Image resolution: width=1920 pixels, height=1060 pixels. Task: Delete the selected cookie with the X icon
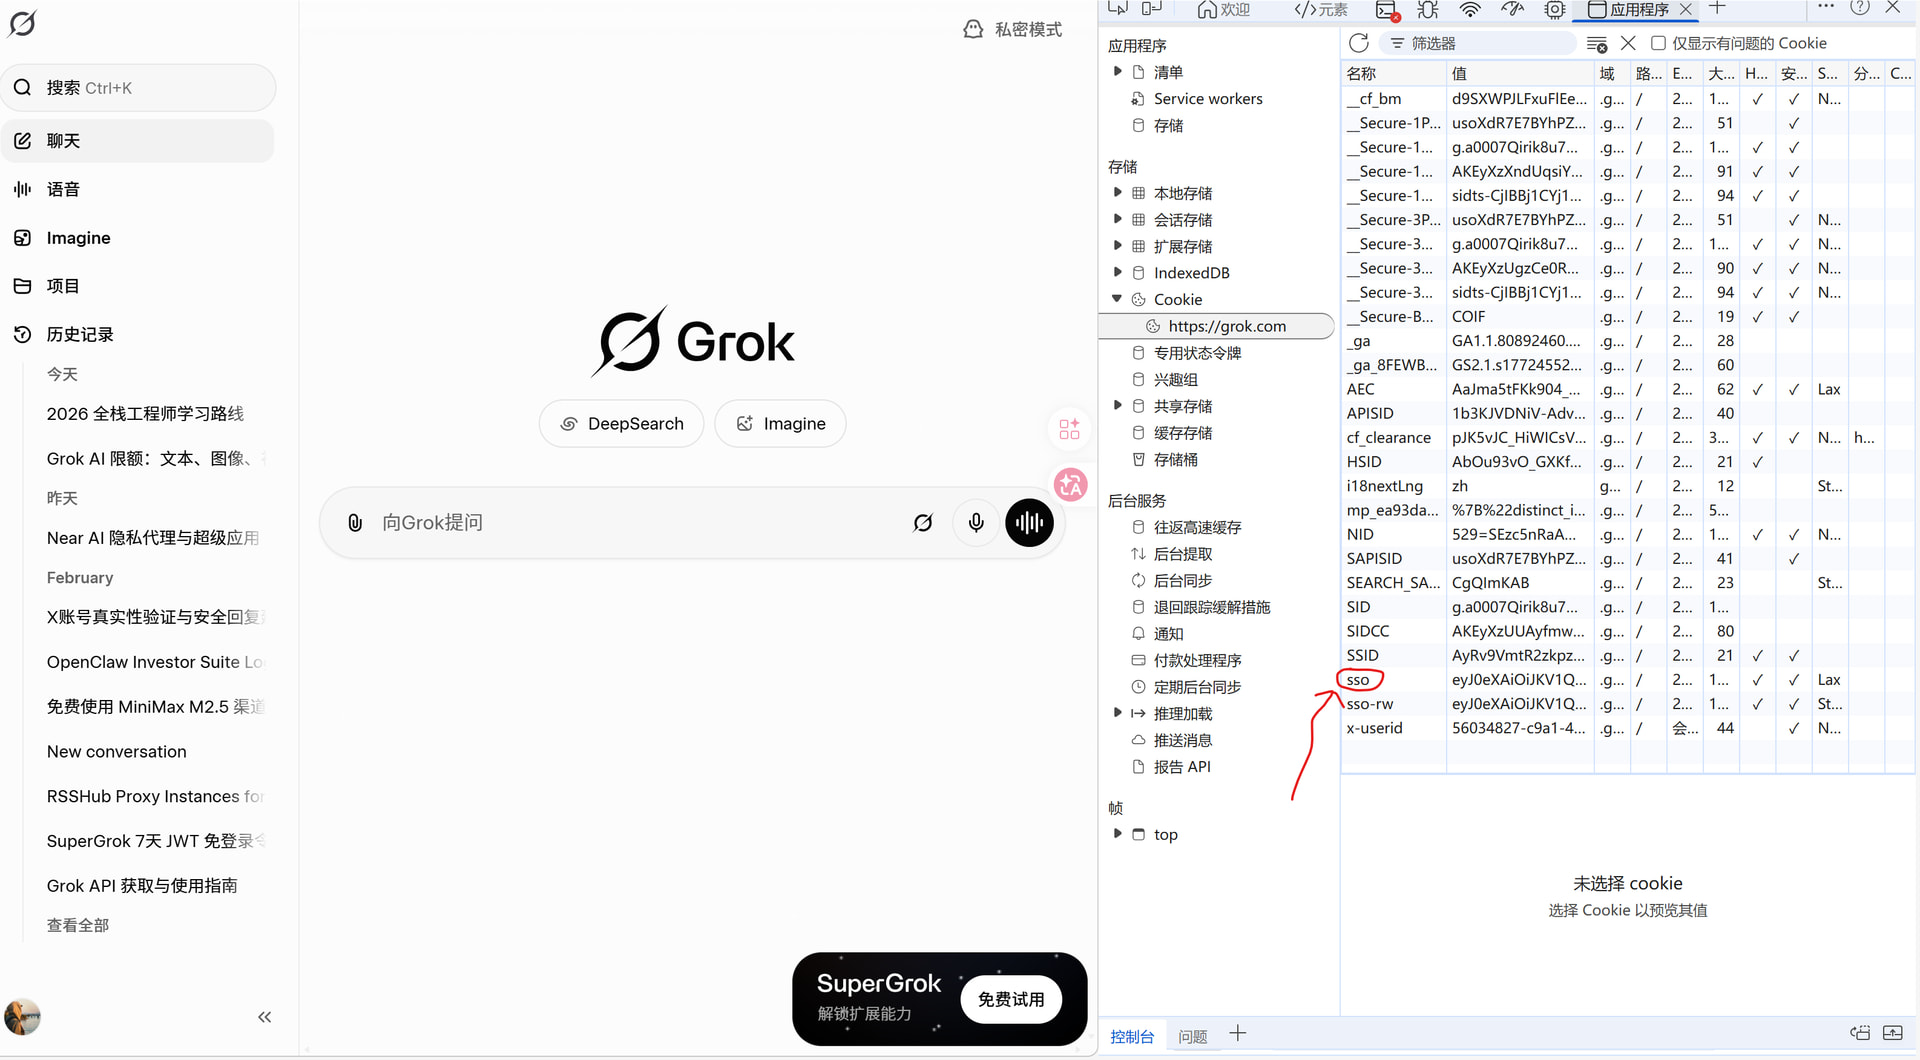[1628, 43]
